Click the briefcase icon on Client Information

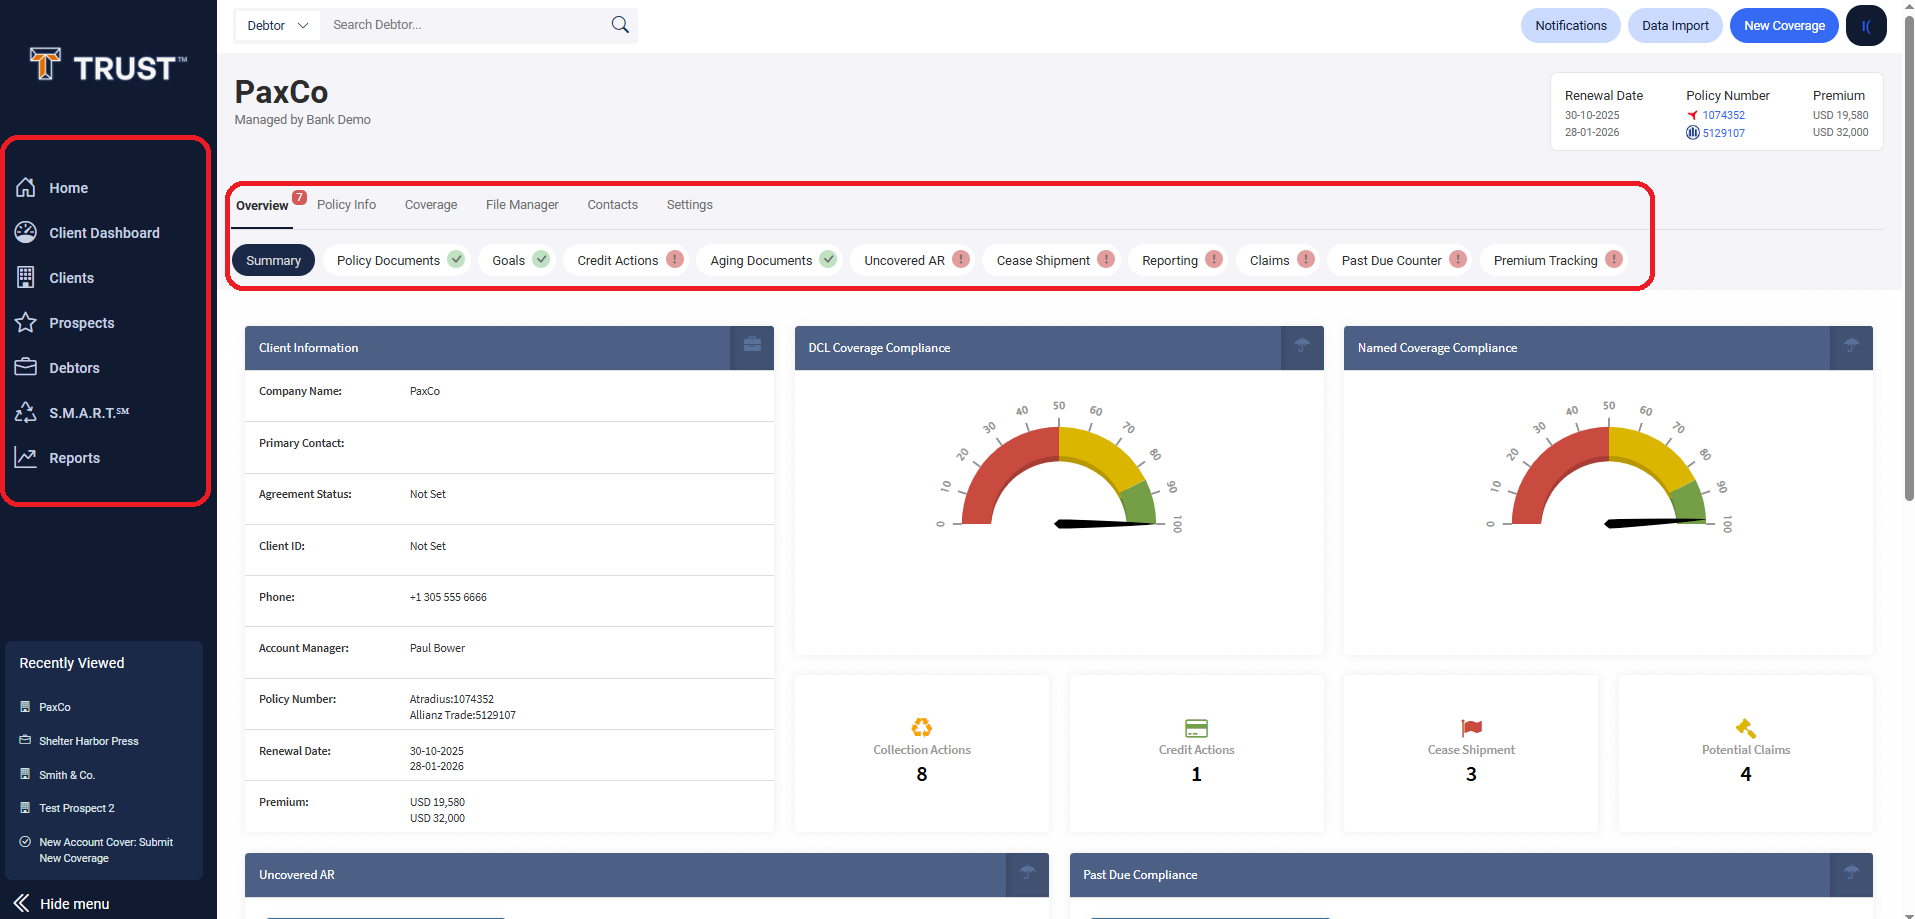[752, 346]
